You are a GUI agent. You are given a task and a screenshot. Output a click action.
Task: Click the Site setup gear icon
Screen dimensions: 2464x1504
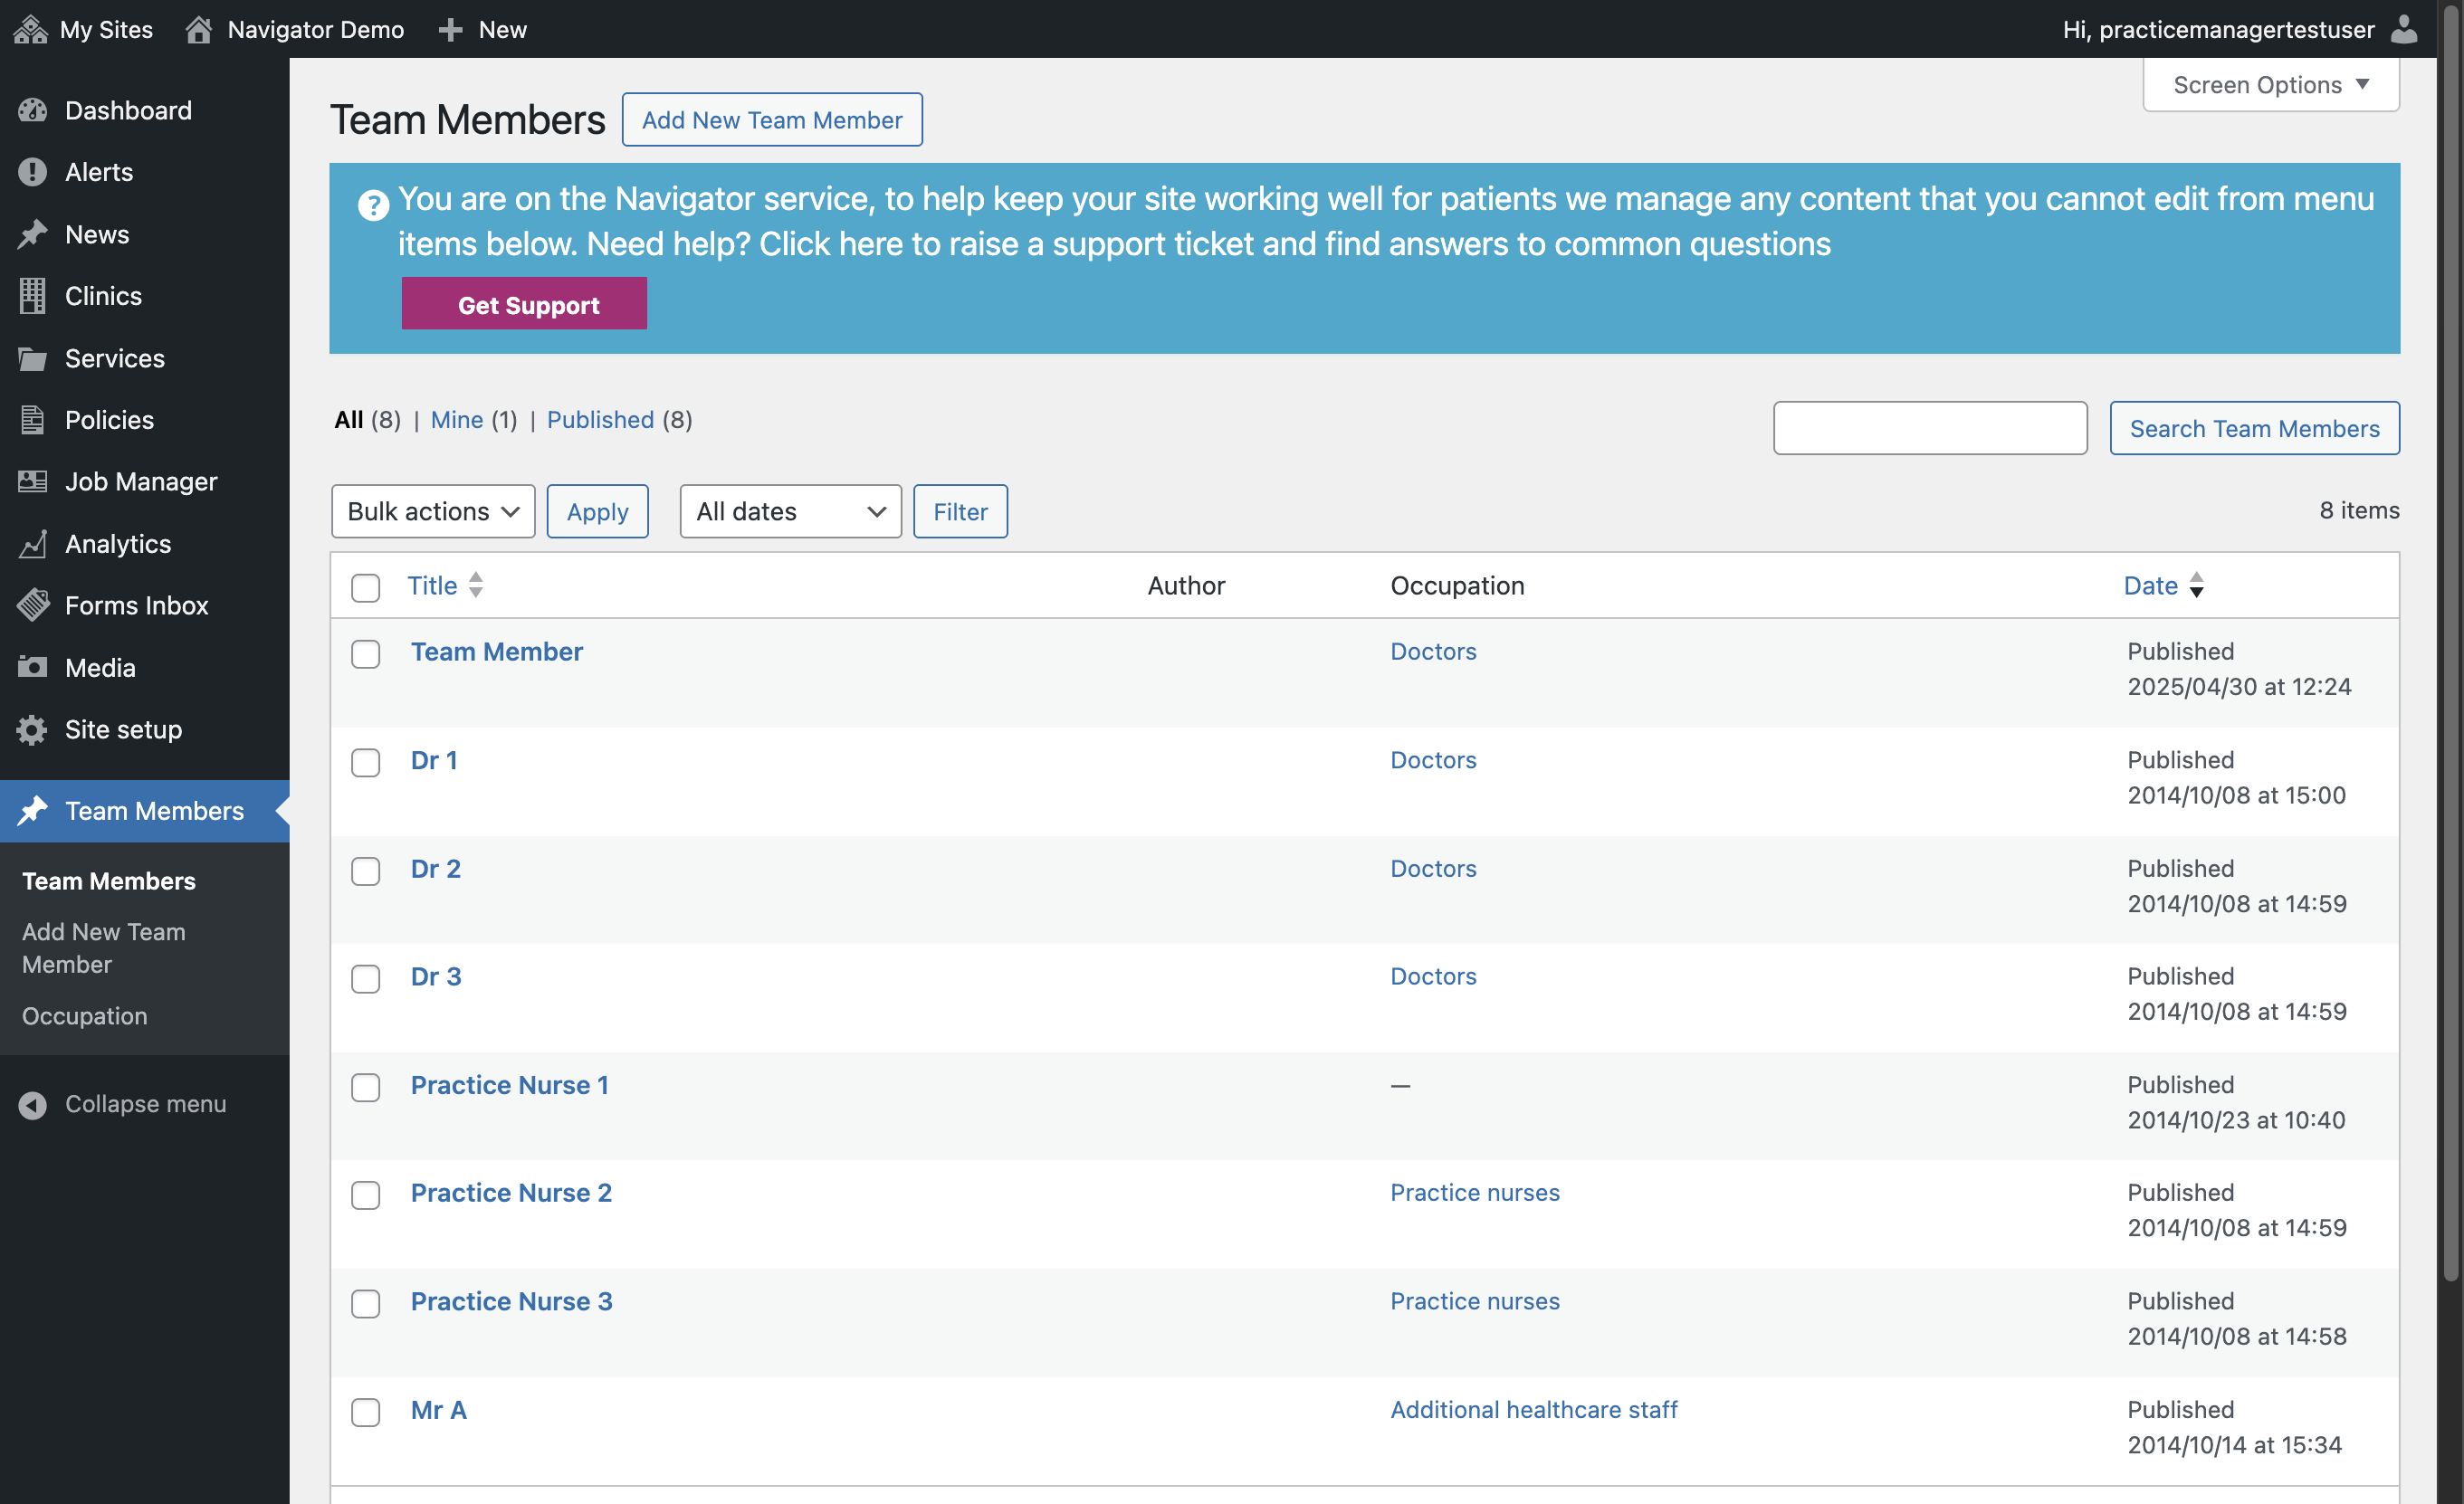pos(33,729)
